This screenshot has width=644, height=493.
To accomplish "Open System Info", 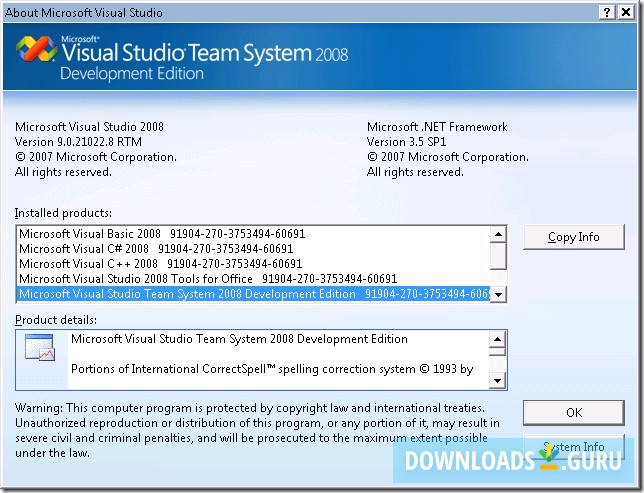I will point(574,446).
